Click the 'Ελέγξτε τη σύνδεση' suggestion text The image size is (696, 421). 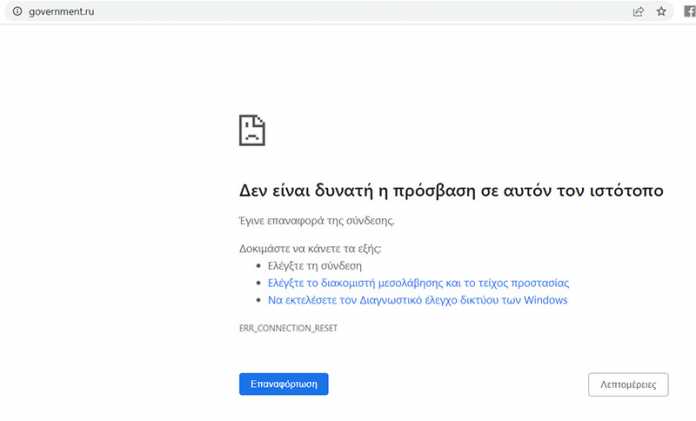coord(315,266)
